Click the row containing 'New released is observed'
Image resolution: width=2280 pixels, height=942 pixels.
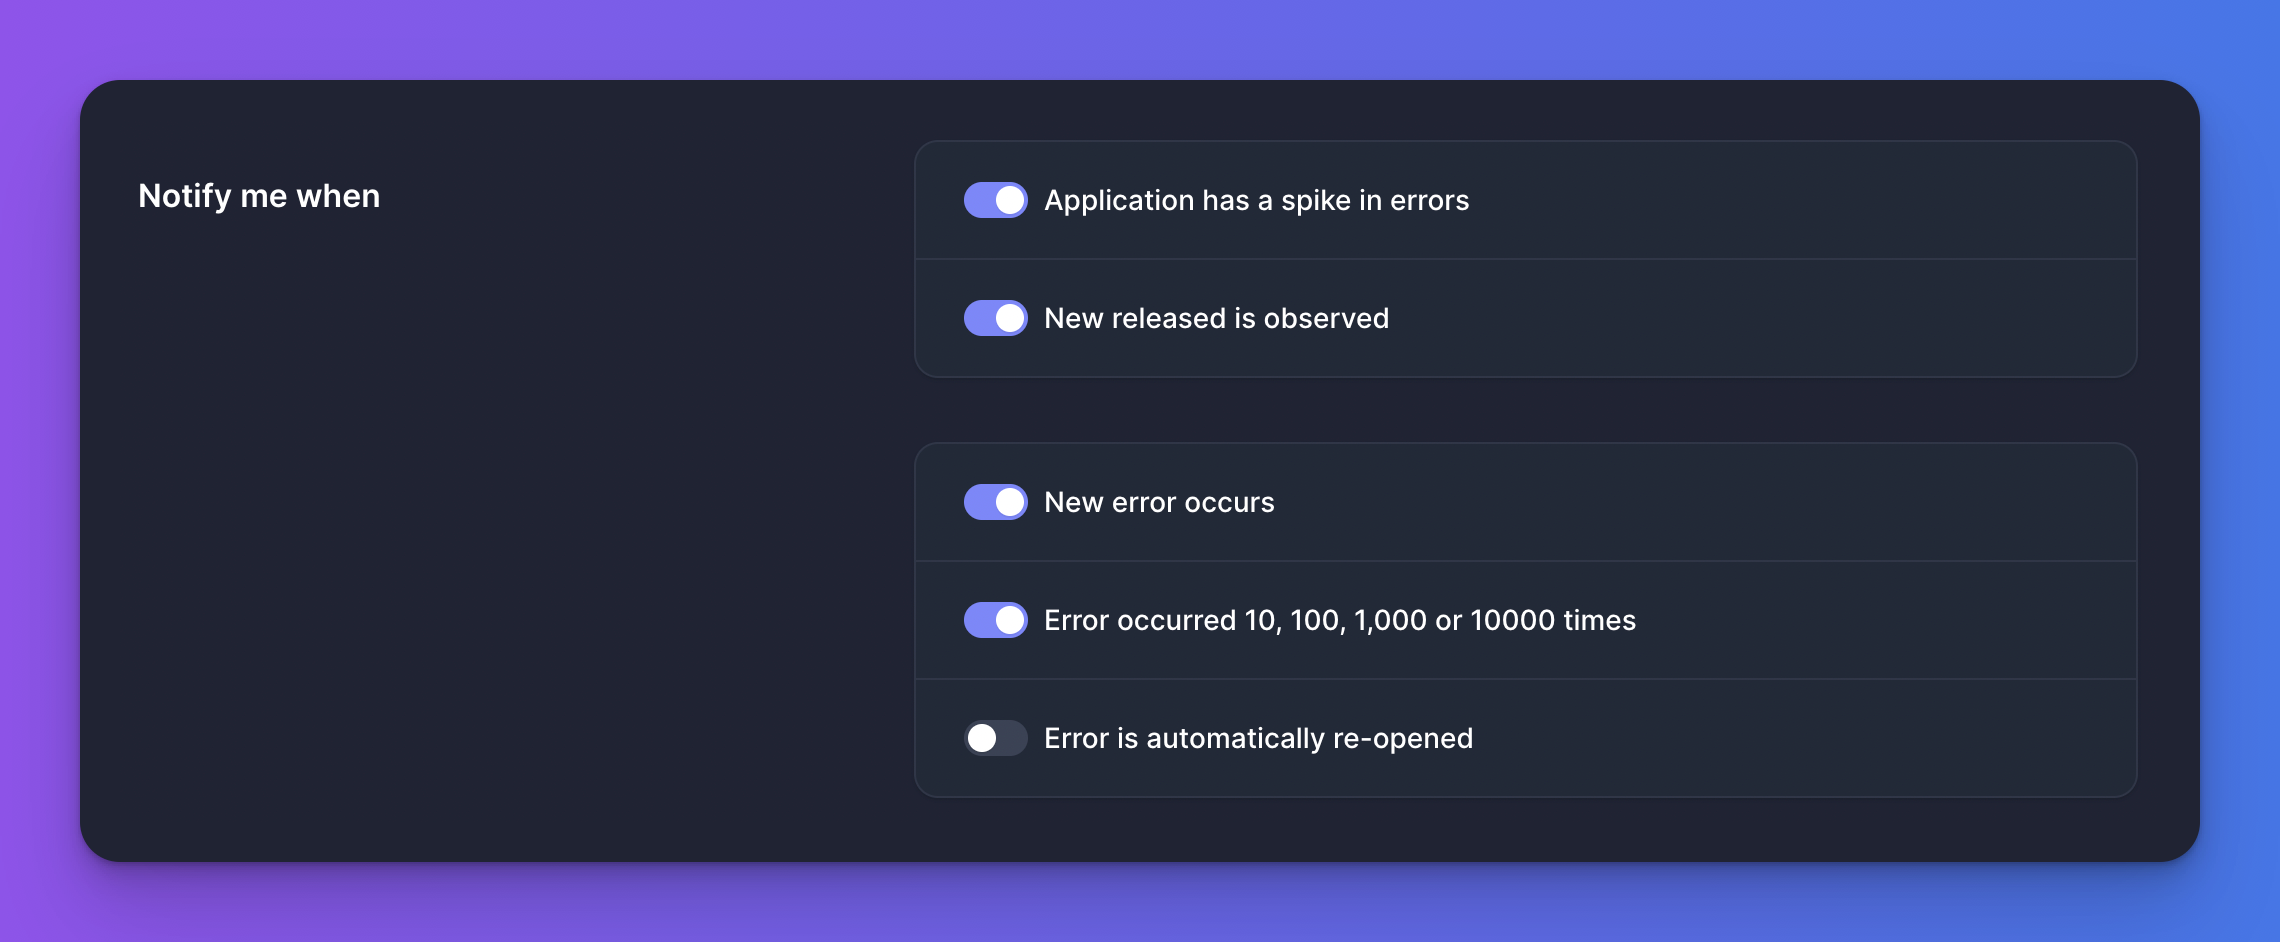(x=1525, y=318)
